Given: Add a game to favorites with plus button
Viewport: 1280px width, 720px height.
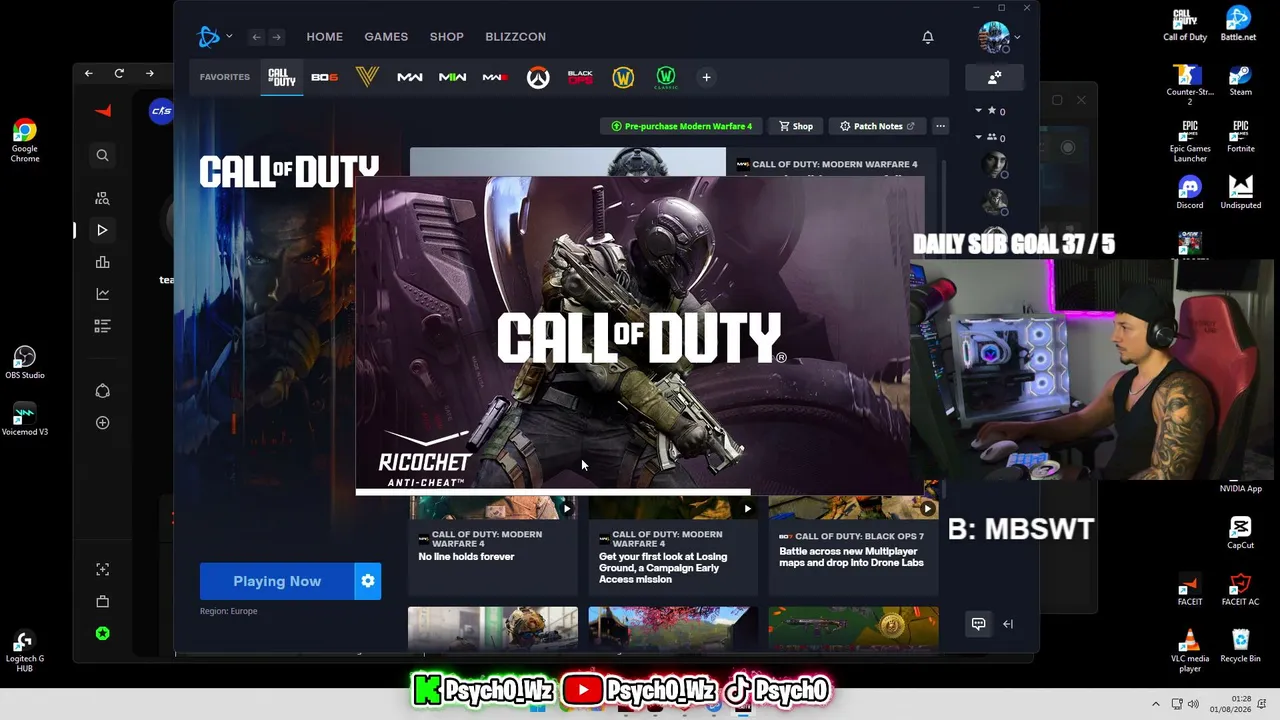Looking at the screenshot, I should point(706,77).
